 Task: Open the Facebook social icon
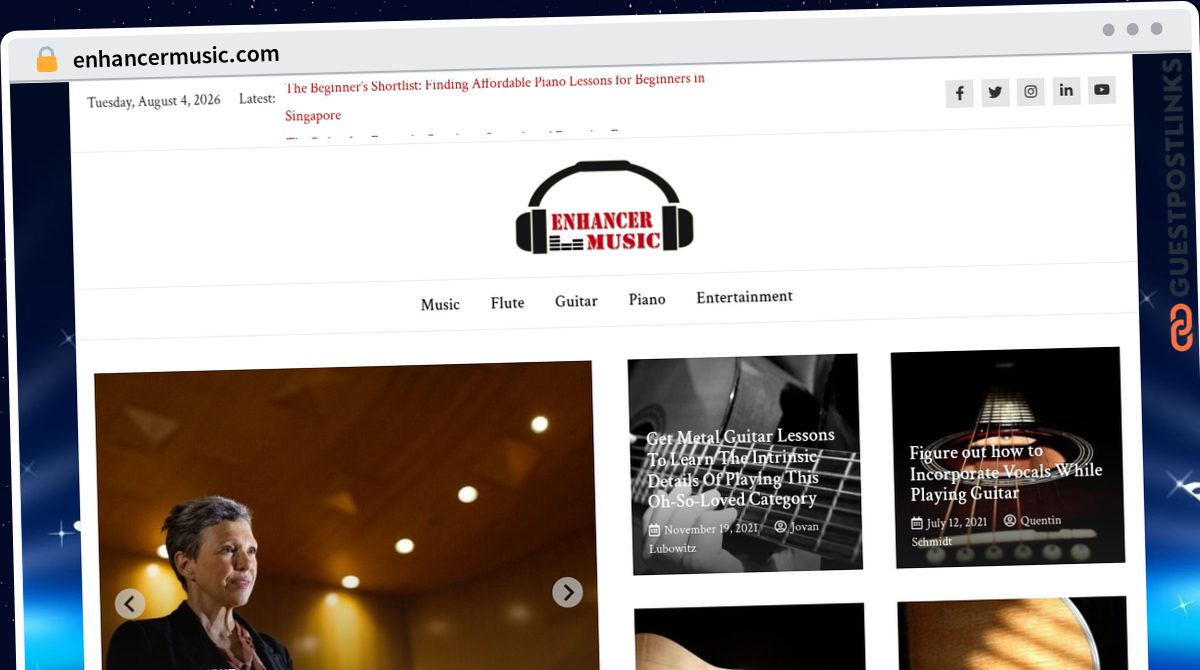959,94
